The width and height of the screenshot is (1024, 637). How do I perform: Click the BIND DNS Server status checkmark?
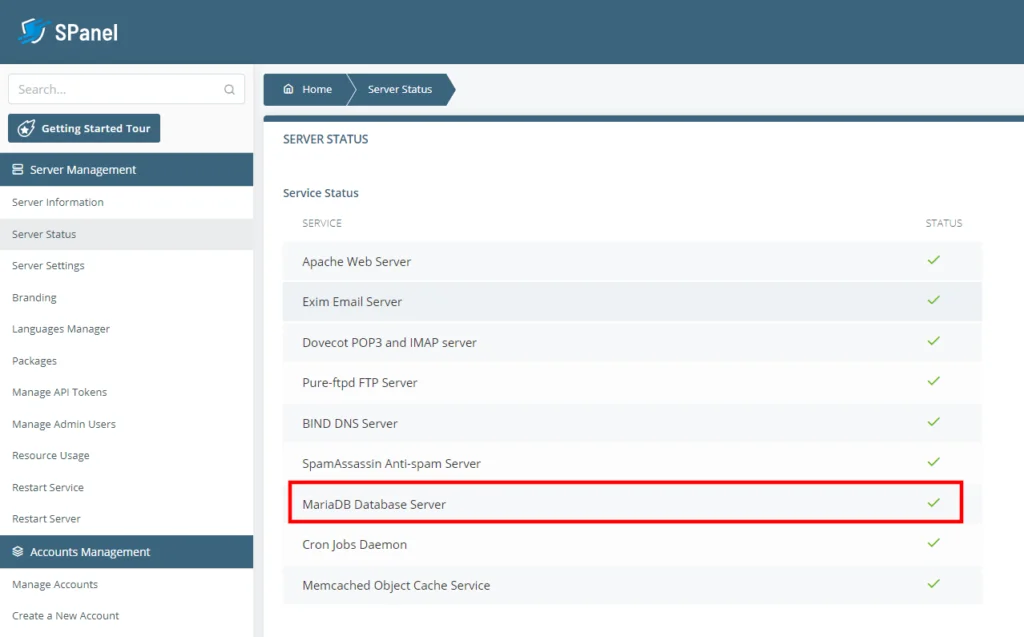click(x=933, y=422)
